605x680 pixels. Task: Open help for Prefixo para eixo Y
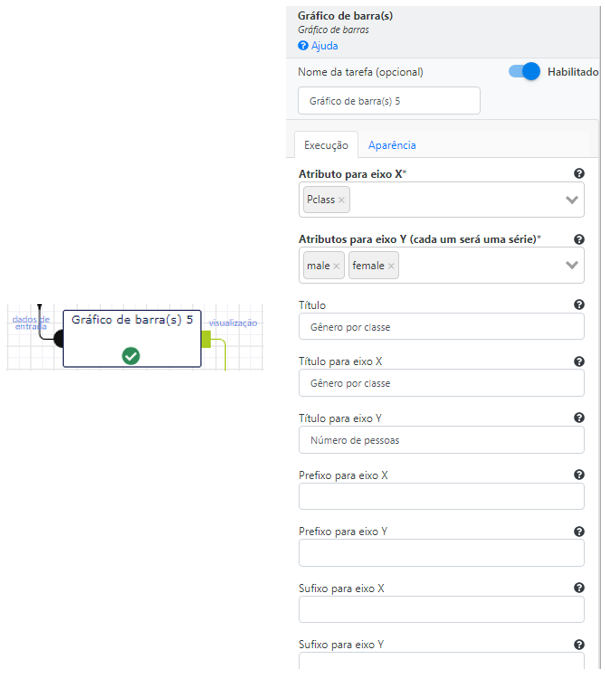pyautogui.click(x=579, y=531)
